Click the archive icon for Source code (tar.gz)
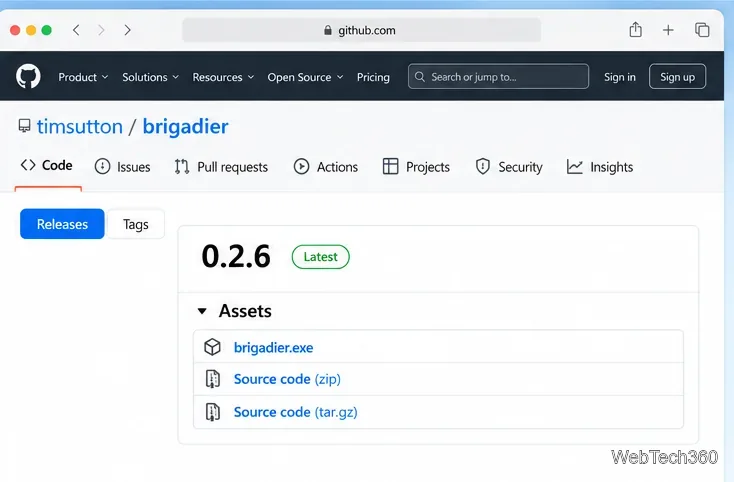734x482 pixels. pos(213,412)
